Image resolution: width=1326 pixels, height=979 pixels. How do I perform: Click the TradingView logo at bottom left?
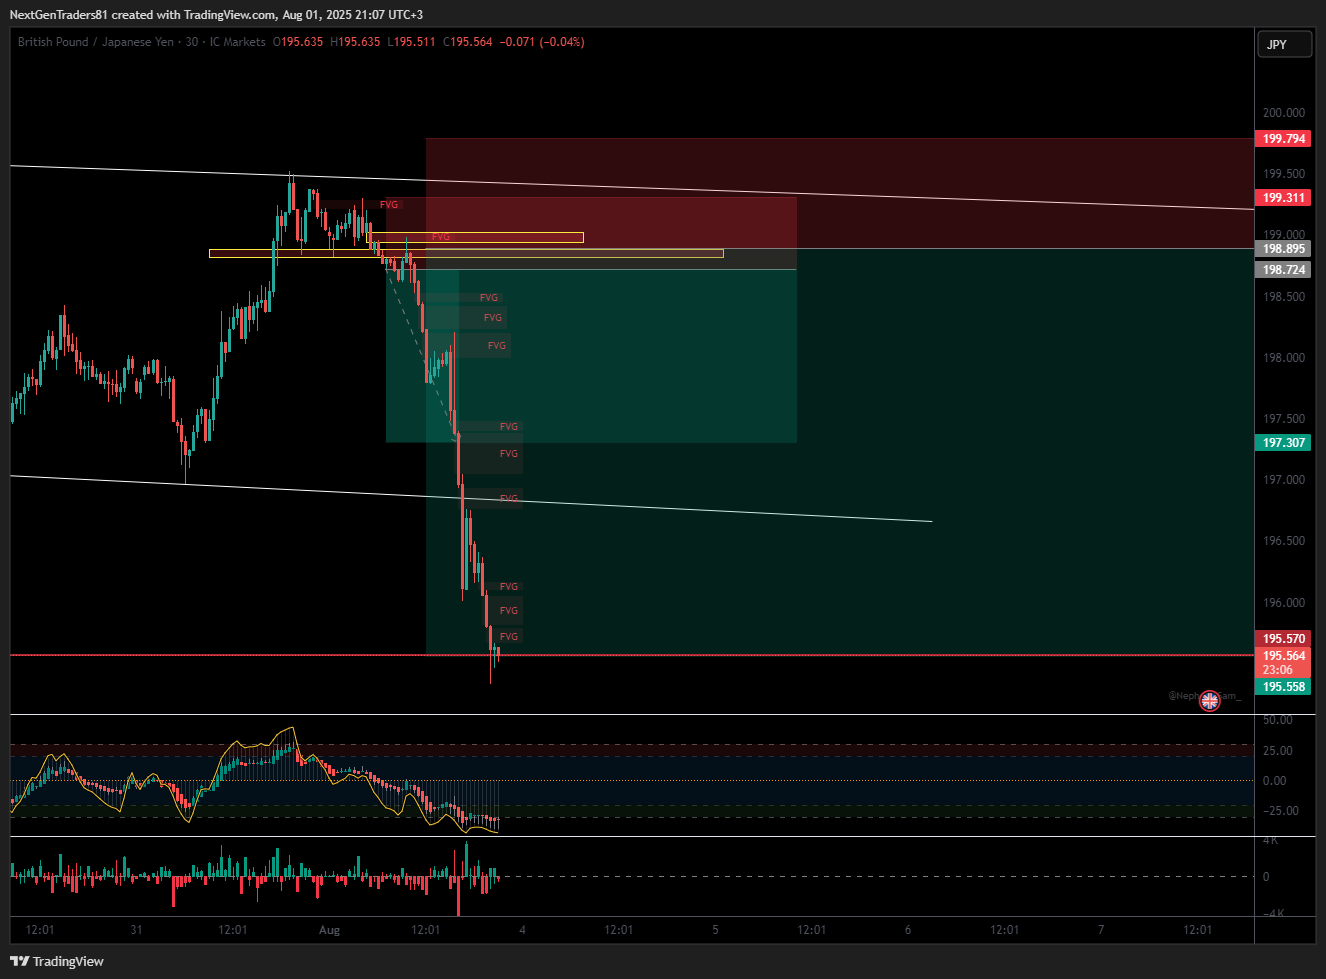click(57, 961)
